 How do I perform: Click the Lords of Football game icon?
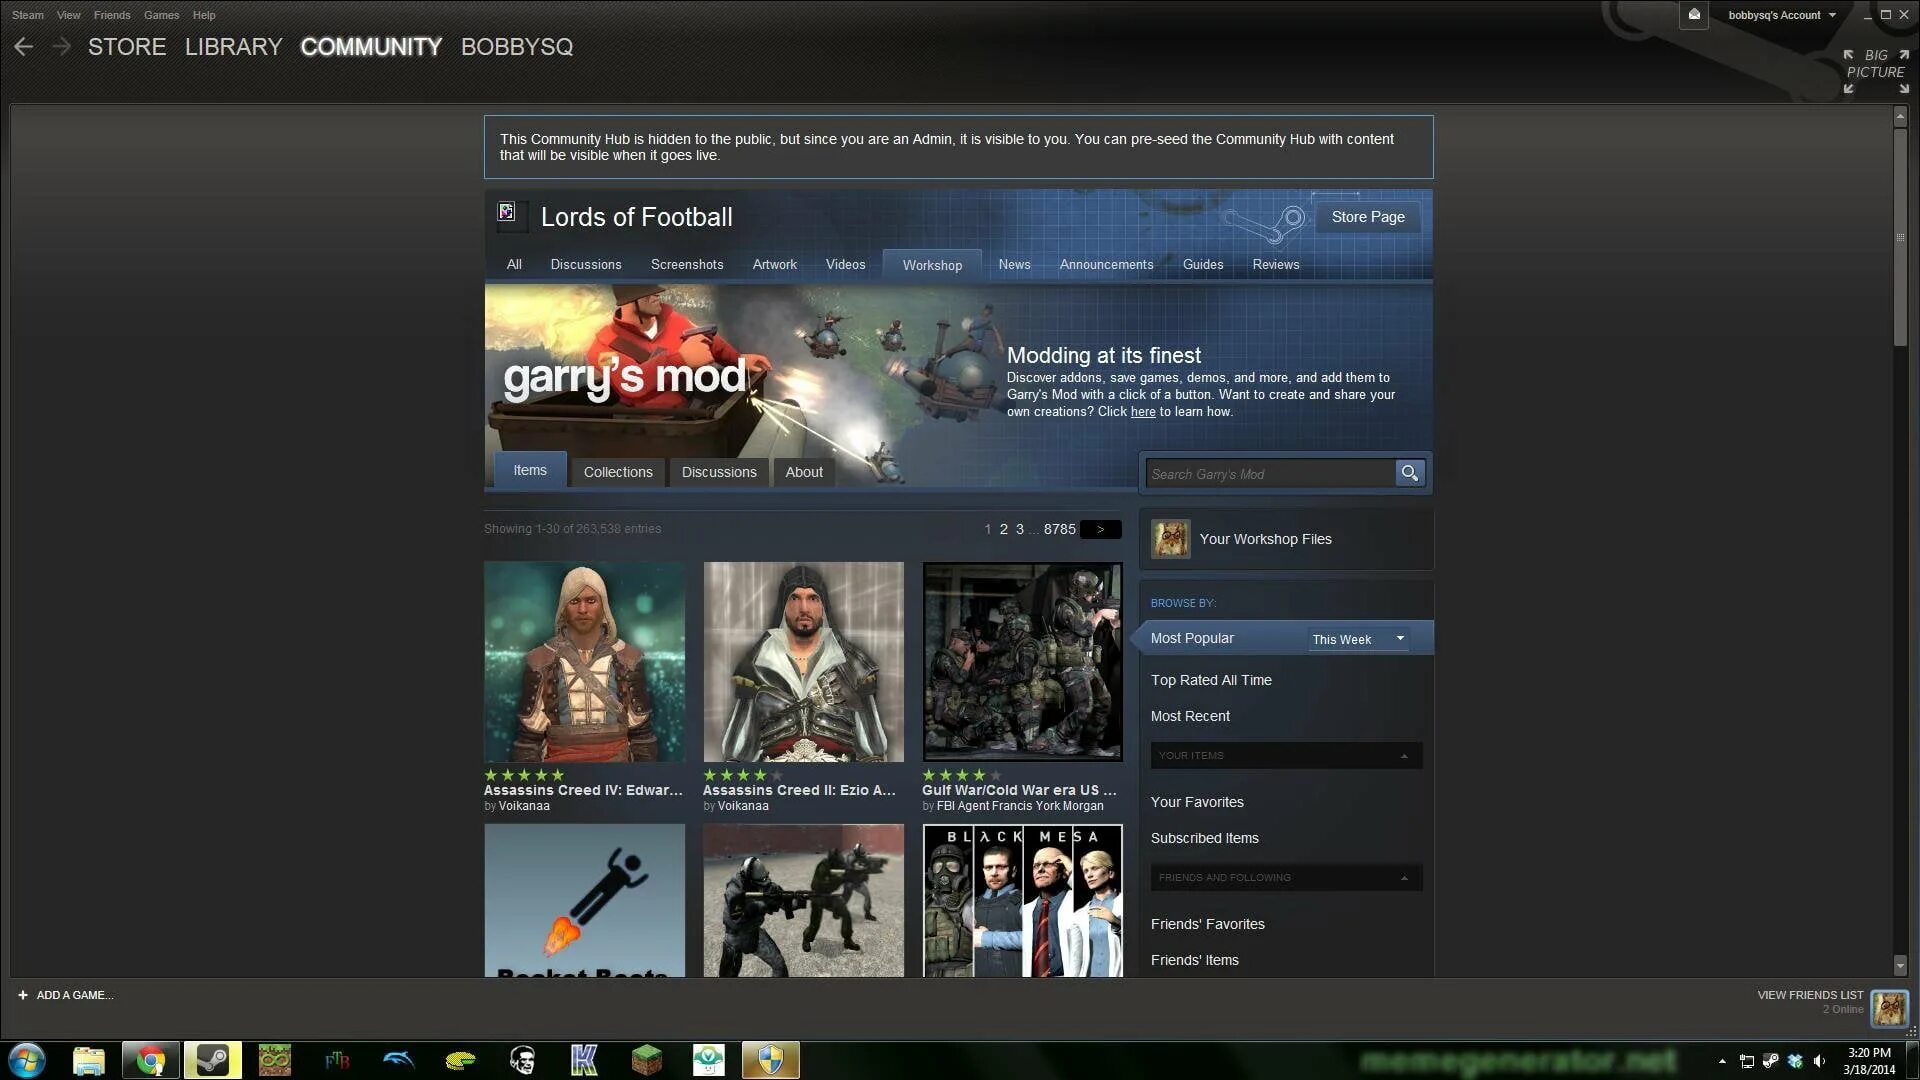tap(507, 212)
